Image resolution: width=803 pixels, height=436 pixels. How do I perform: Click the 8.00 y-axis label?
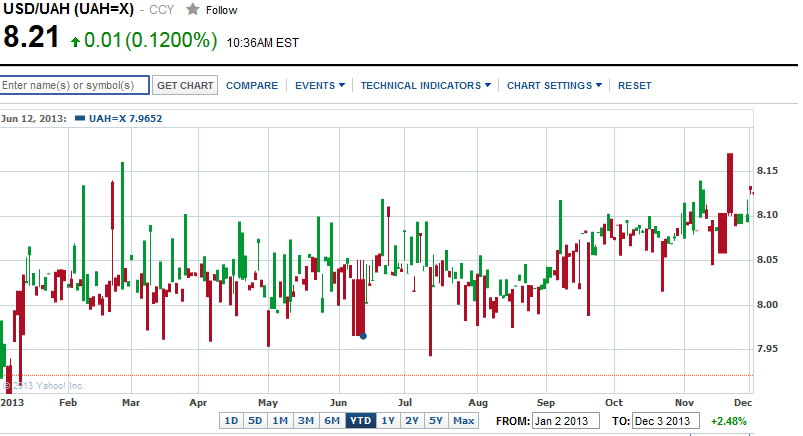[767, 305]
